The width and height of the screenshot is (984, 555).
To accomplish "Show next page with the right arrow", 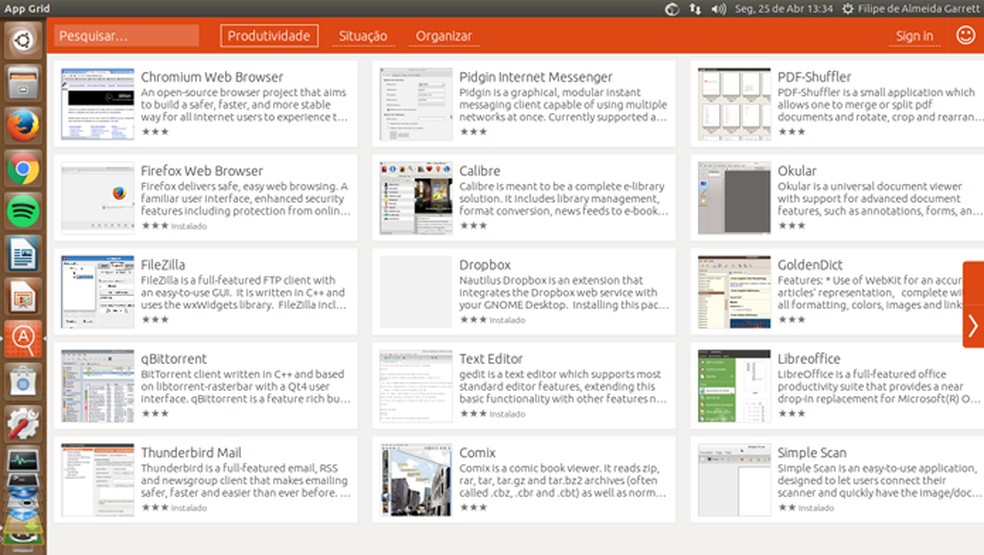I will [x=973, y=326].
